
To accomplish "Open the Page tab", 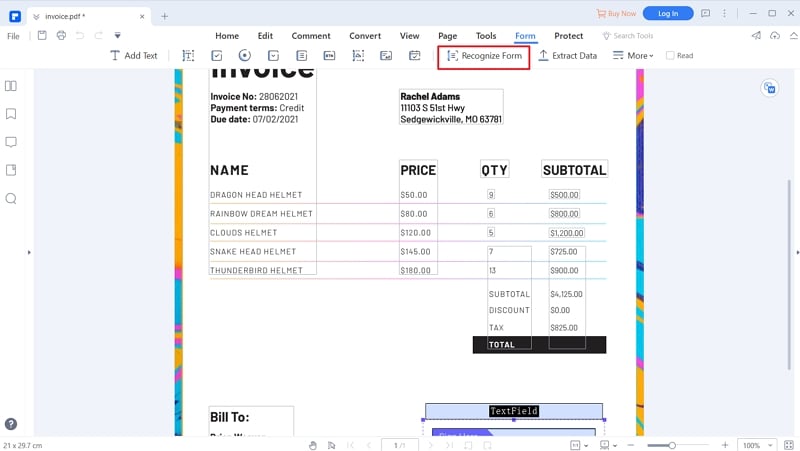I will (x=447, y=36).
